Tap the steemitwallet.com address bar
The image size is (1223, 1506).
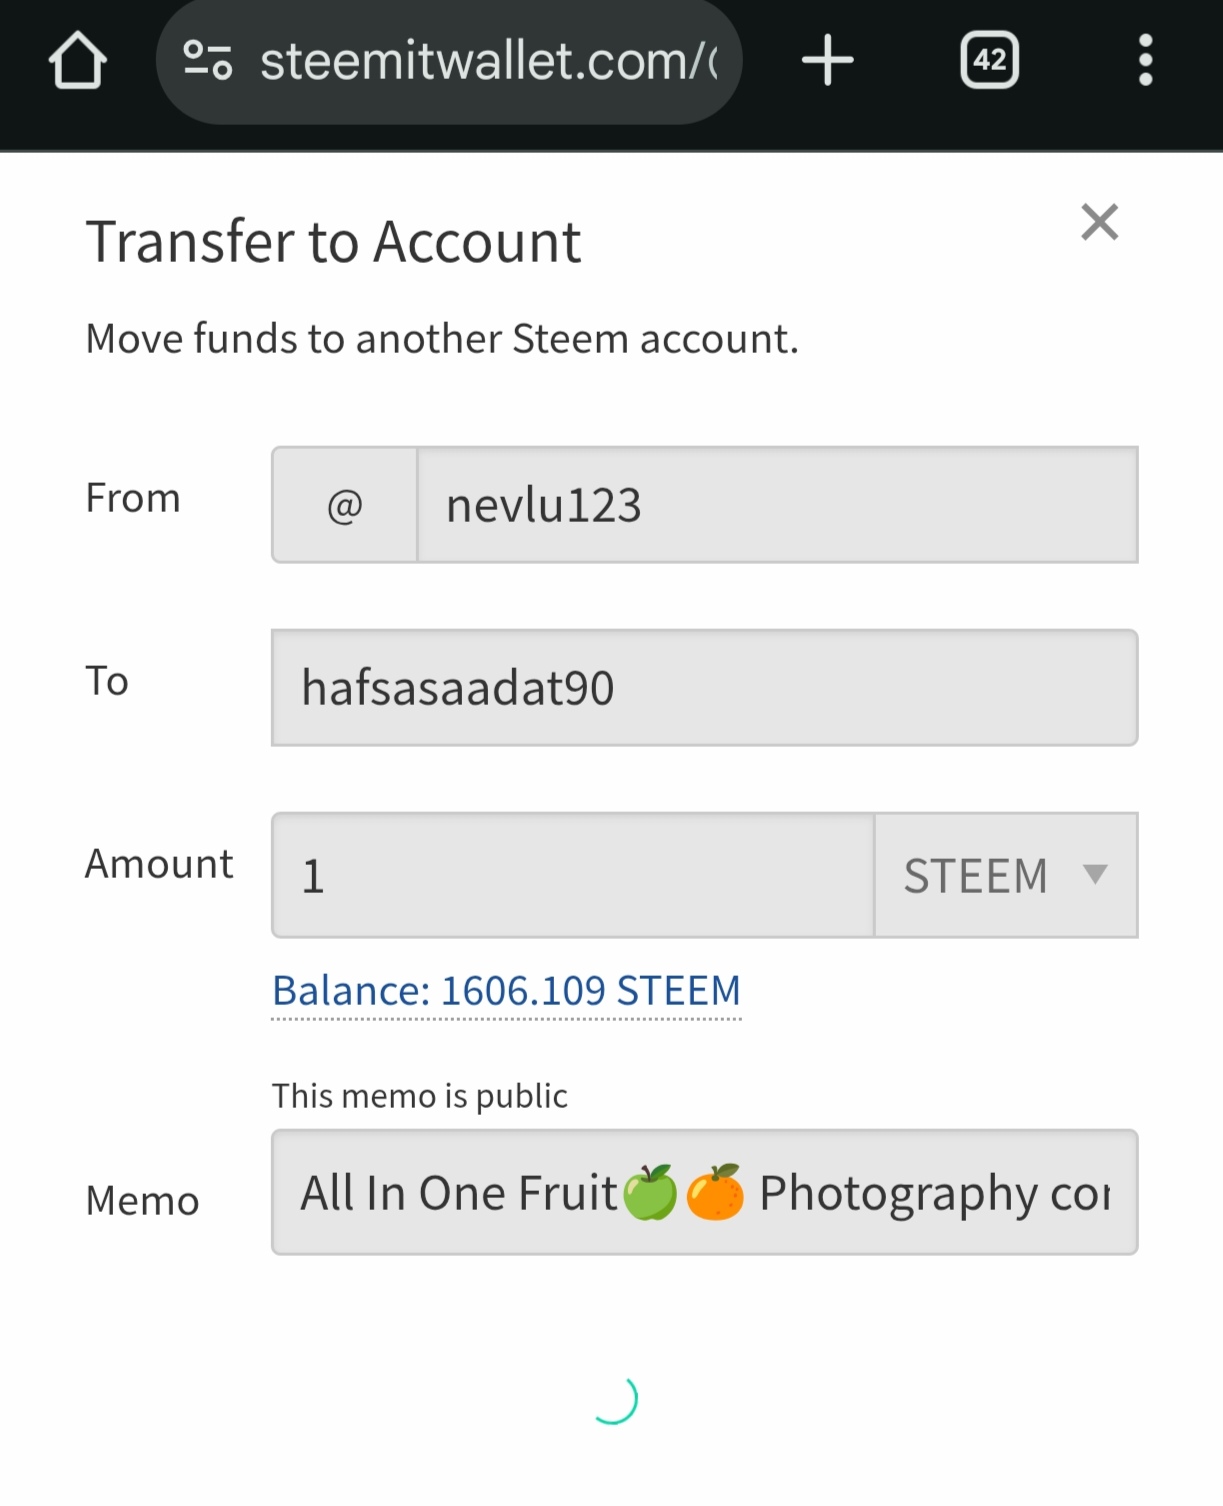pyautogui.click(x=449, y=61)
